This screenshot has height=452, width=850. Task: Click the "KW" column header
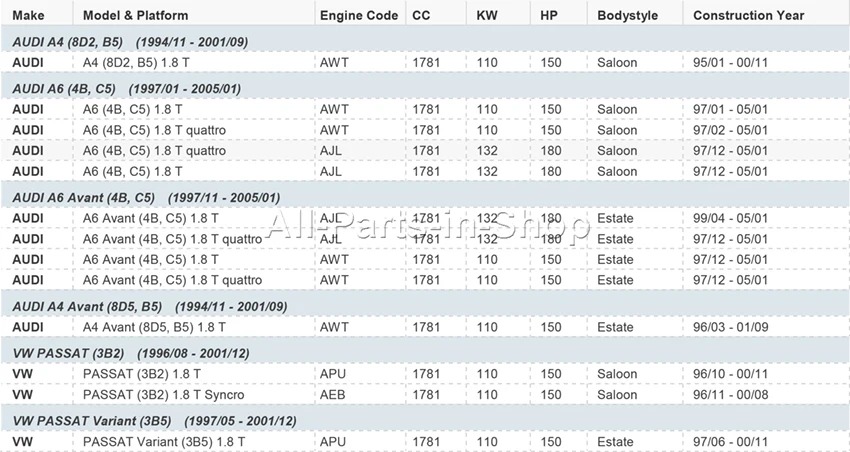coord(487,15)
